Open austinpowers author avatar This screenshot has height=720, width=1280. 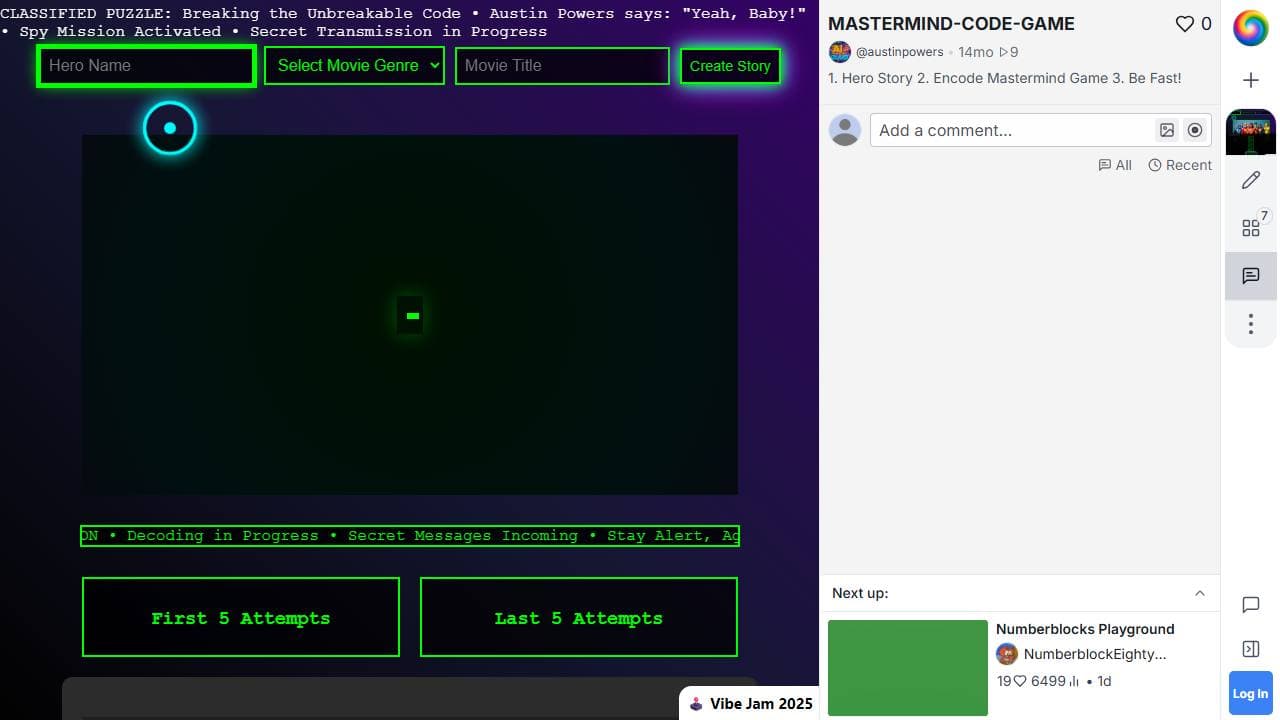[839, 52]
